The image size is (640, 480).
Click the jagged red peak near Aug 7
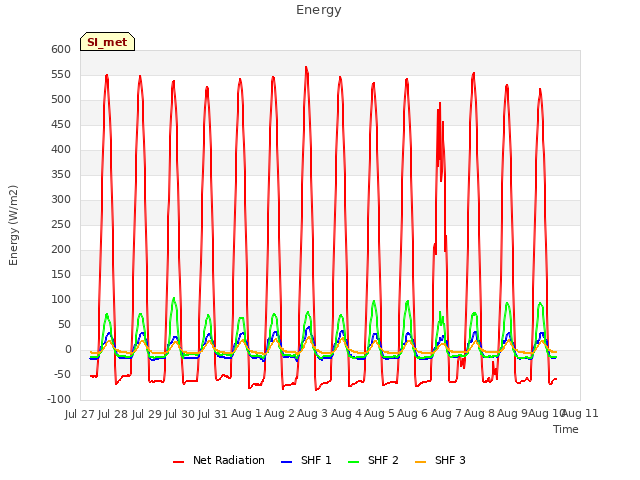click(x=440, y=104)
